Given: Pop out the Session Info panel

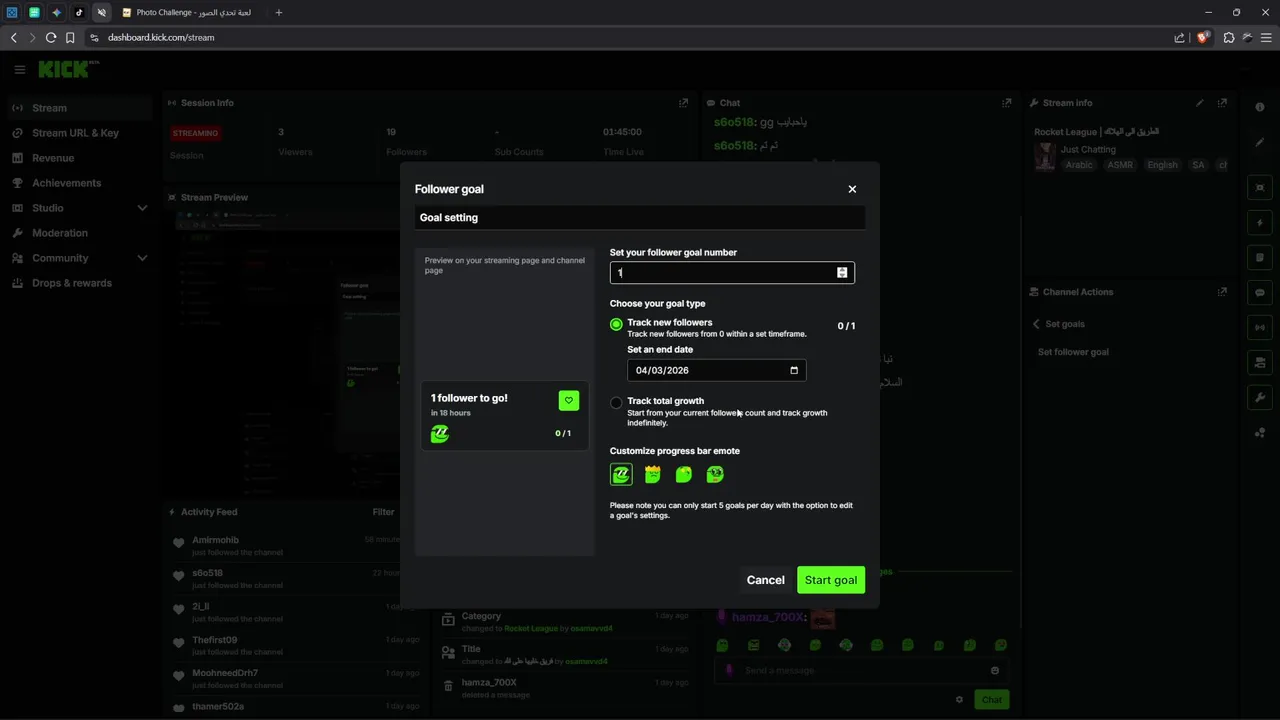Looking at the screenshot, I should coord(683,103).
